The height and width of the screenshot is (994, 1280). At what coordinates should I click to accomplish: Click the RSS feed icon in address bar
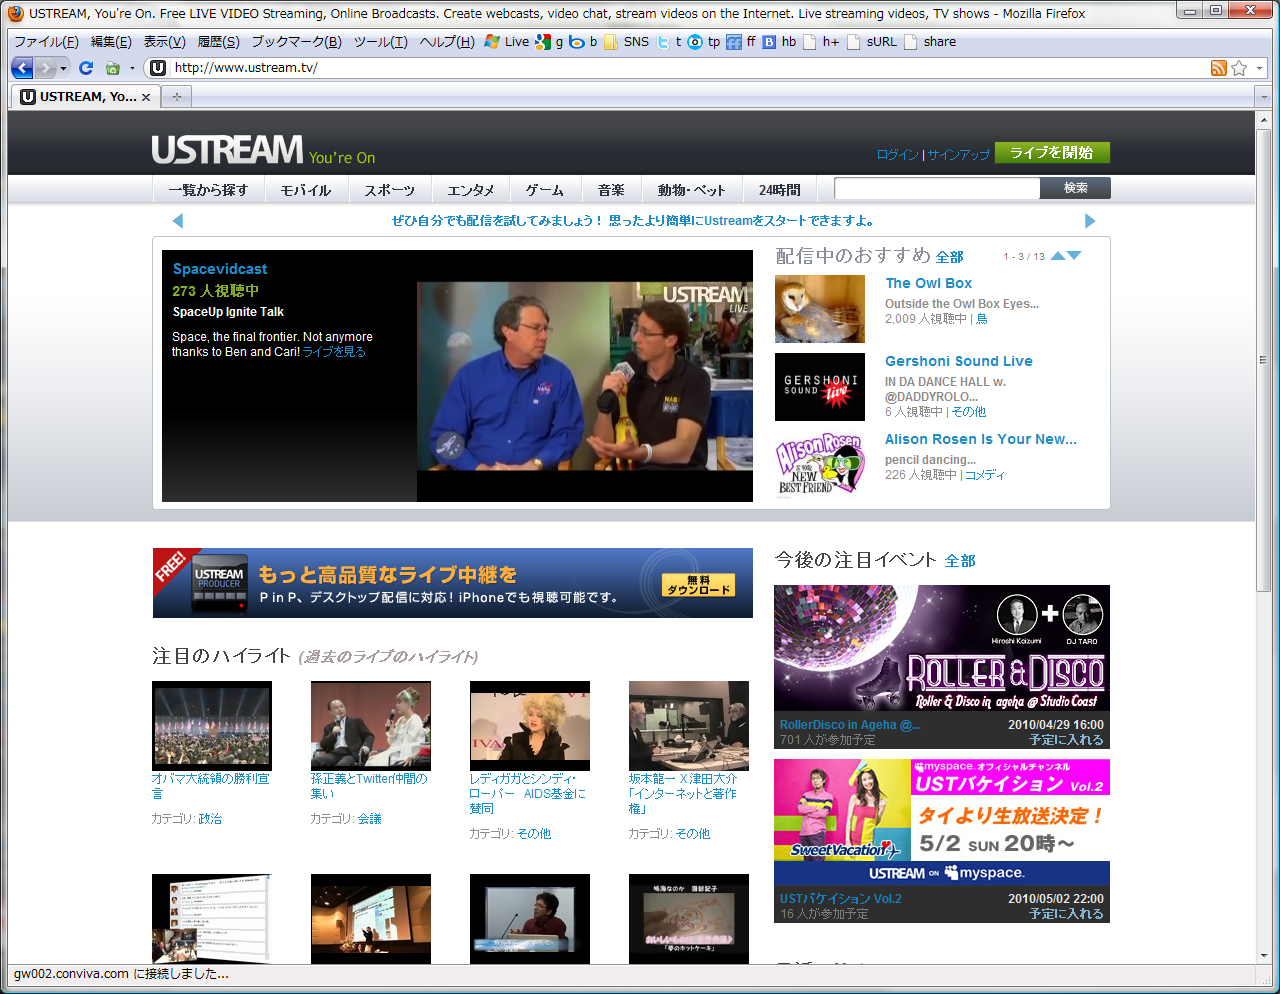coord(1218,68)
